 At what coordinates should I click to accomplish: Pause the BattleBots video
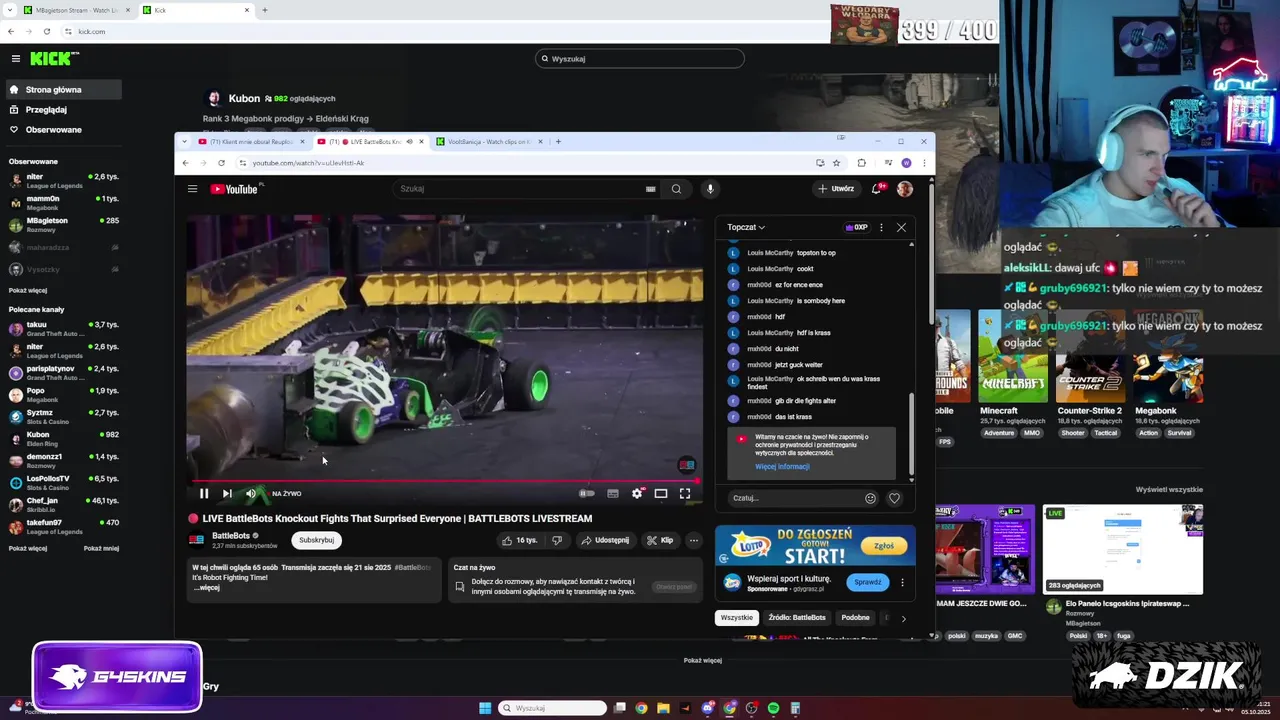204,493
